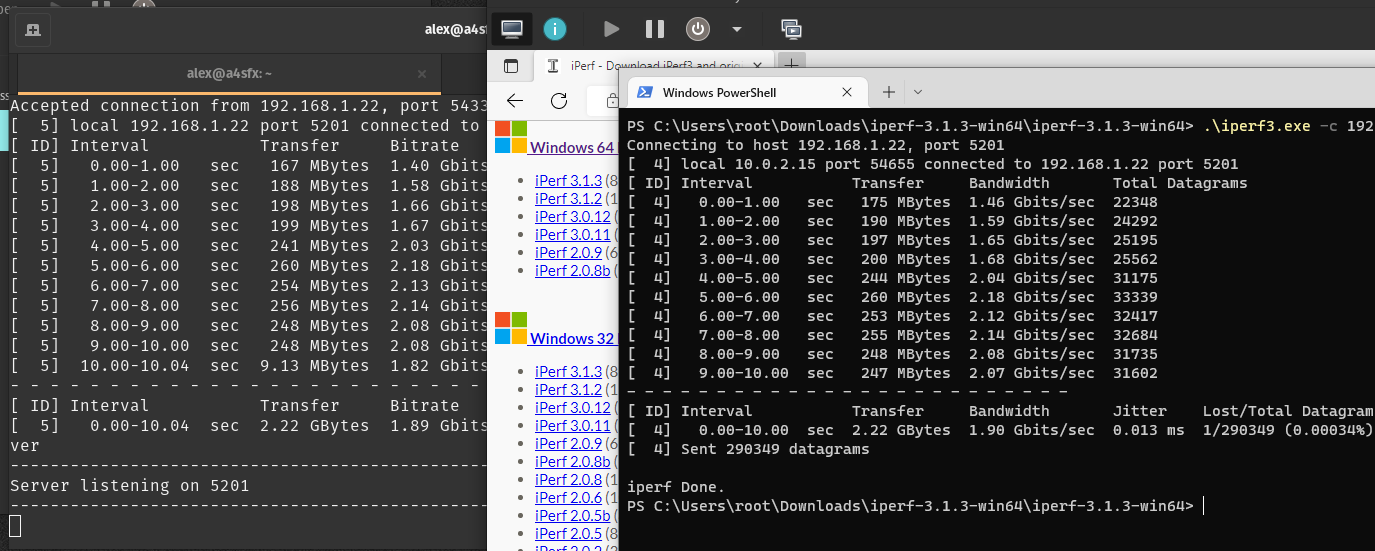Expand the shutdown options dropdown arrow
The height and width of the screenshot is (551, 1375).
click(x=737, y=29)
